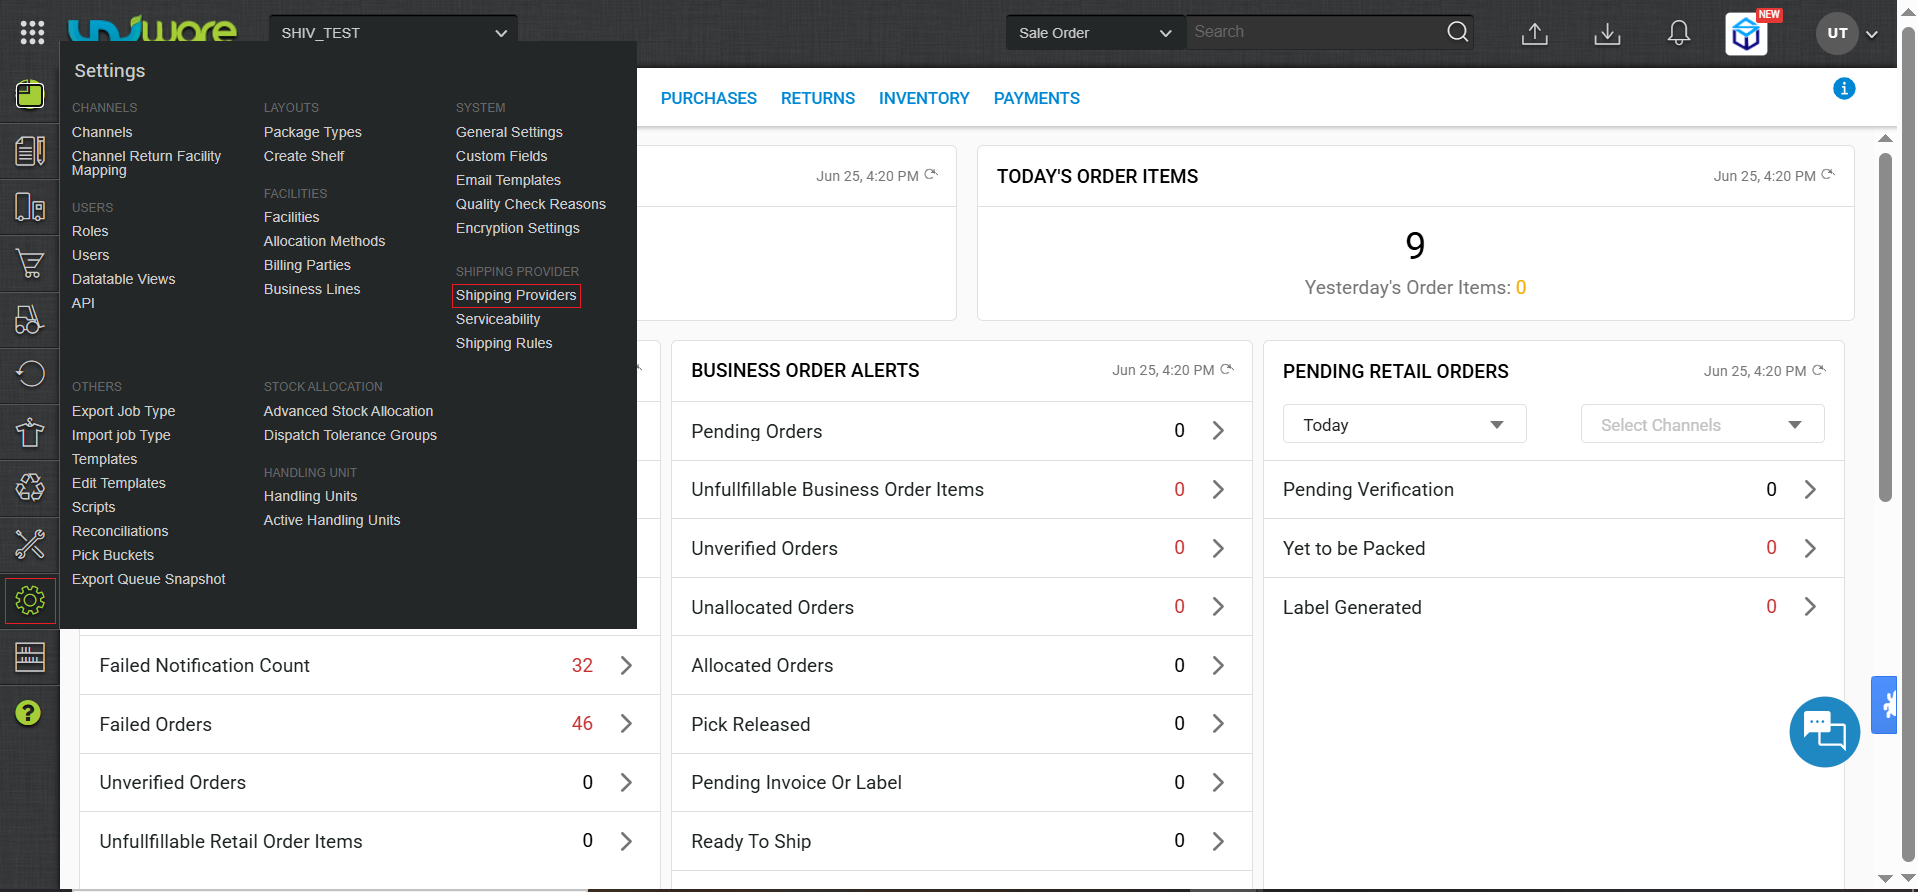Open Pick Buckets link
1918x892 pixels.
113,555
